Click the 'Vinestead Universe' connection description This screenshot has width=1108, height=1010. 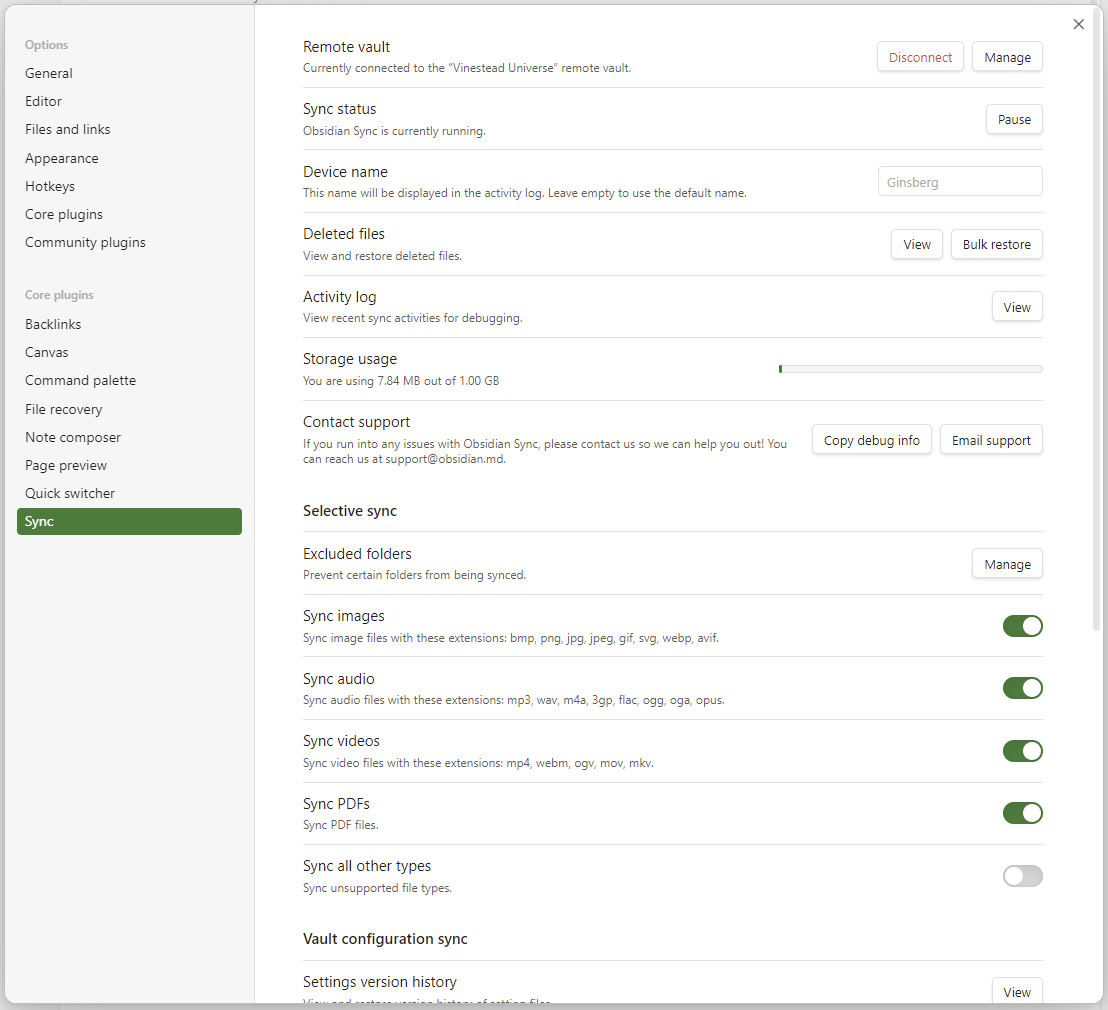click(467, 68)
